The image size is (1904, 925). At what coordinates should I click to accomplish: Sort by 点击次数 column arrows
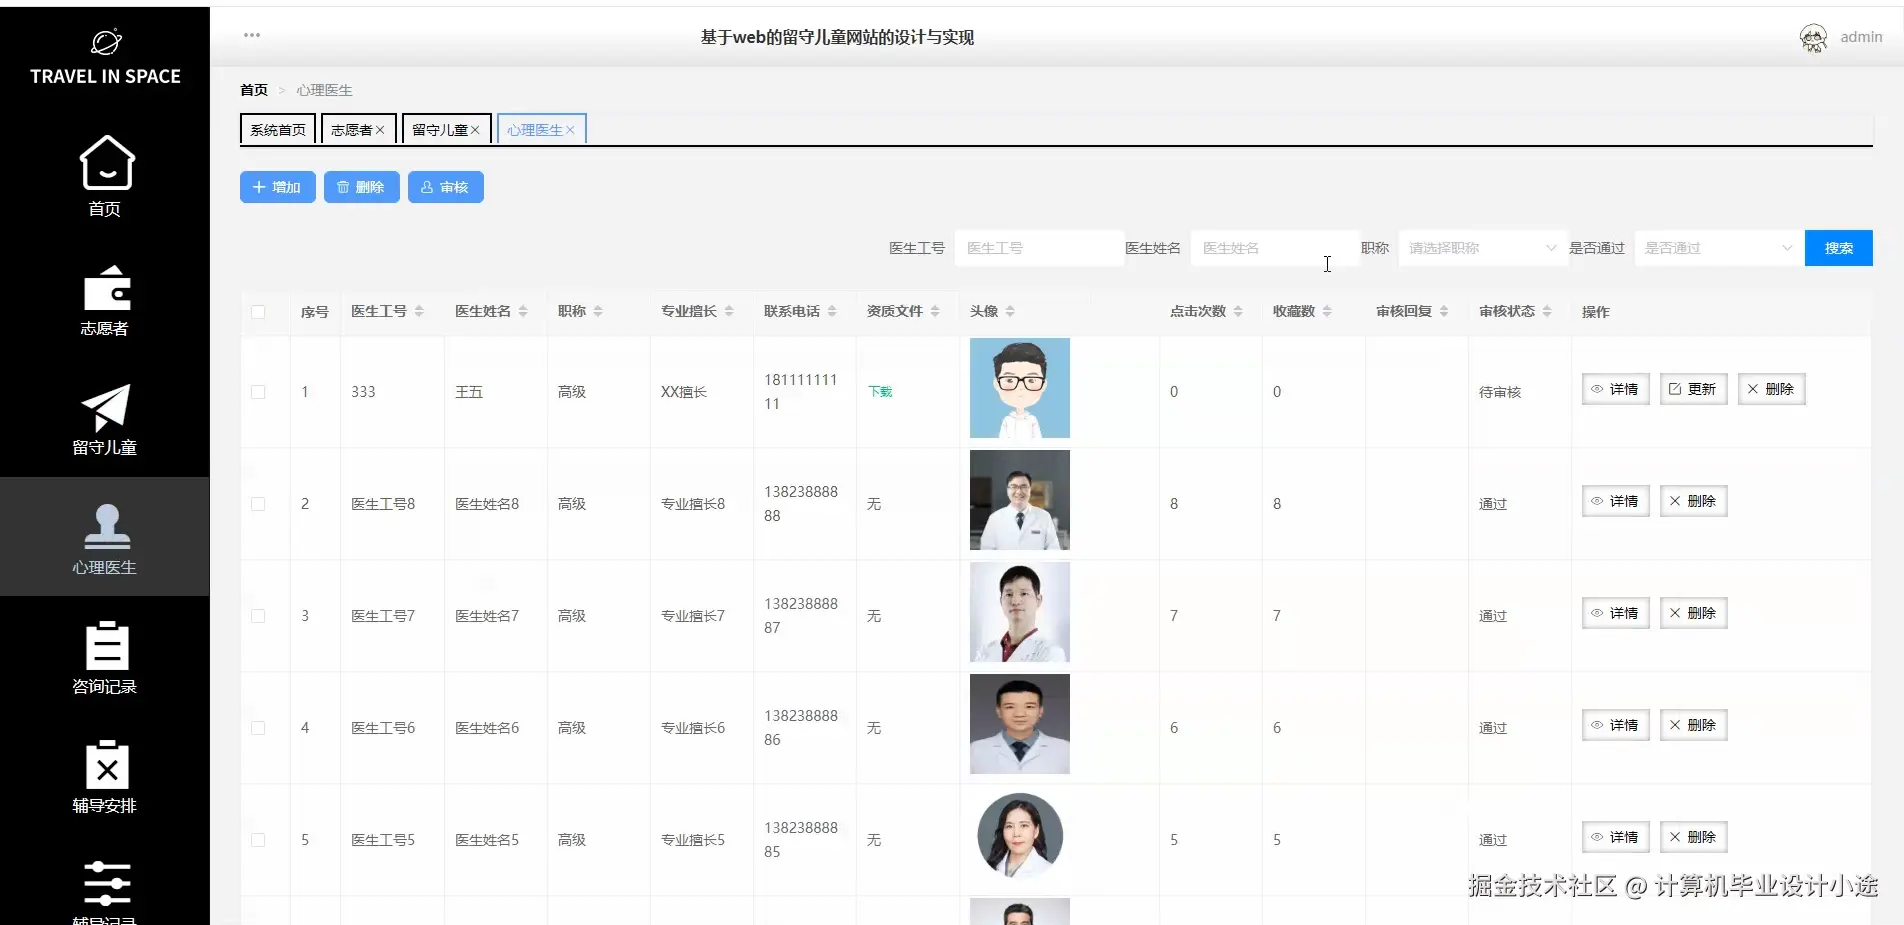(x=1238, y=312)
